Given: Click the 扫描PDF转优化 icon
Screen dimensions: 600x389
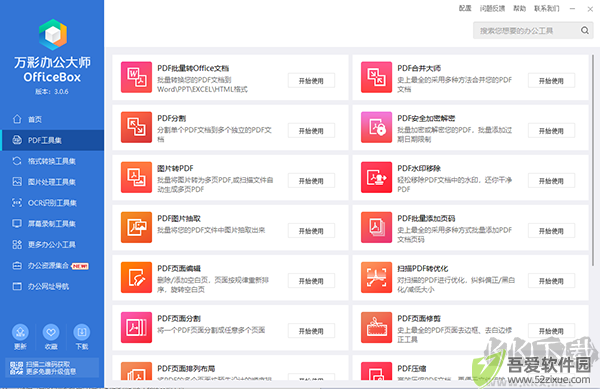Looking at the screenshot, I should click(x=376, y=278).
